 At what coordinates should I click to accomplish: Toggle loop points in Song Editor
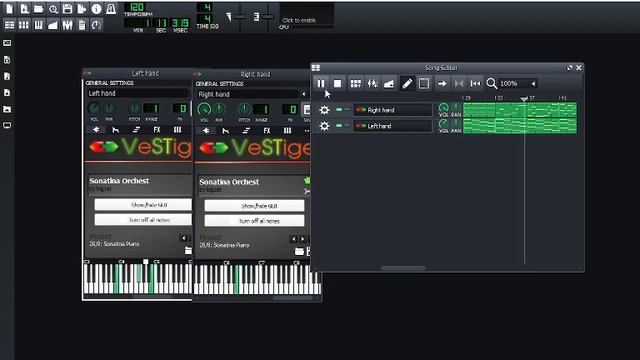[459, 84]
